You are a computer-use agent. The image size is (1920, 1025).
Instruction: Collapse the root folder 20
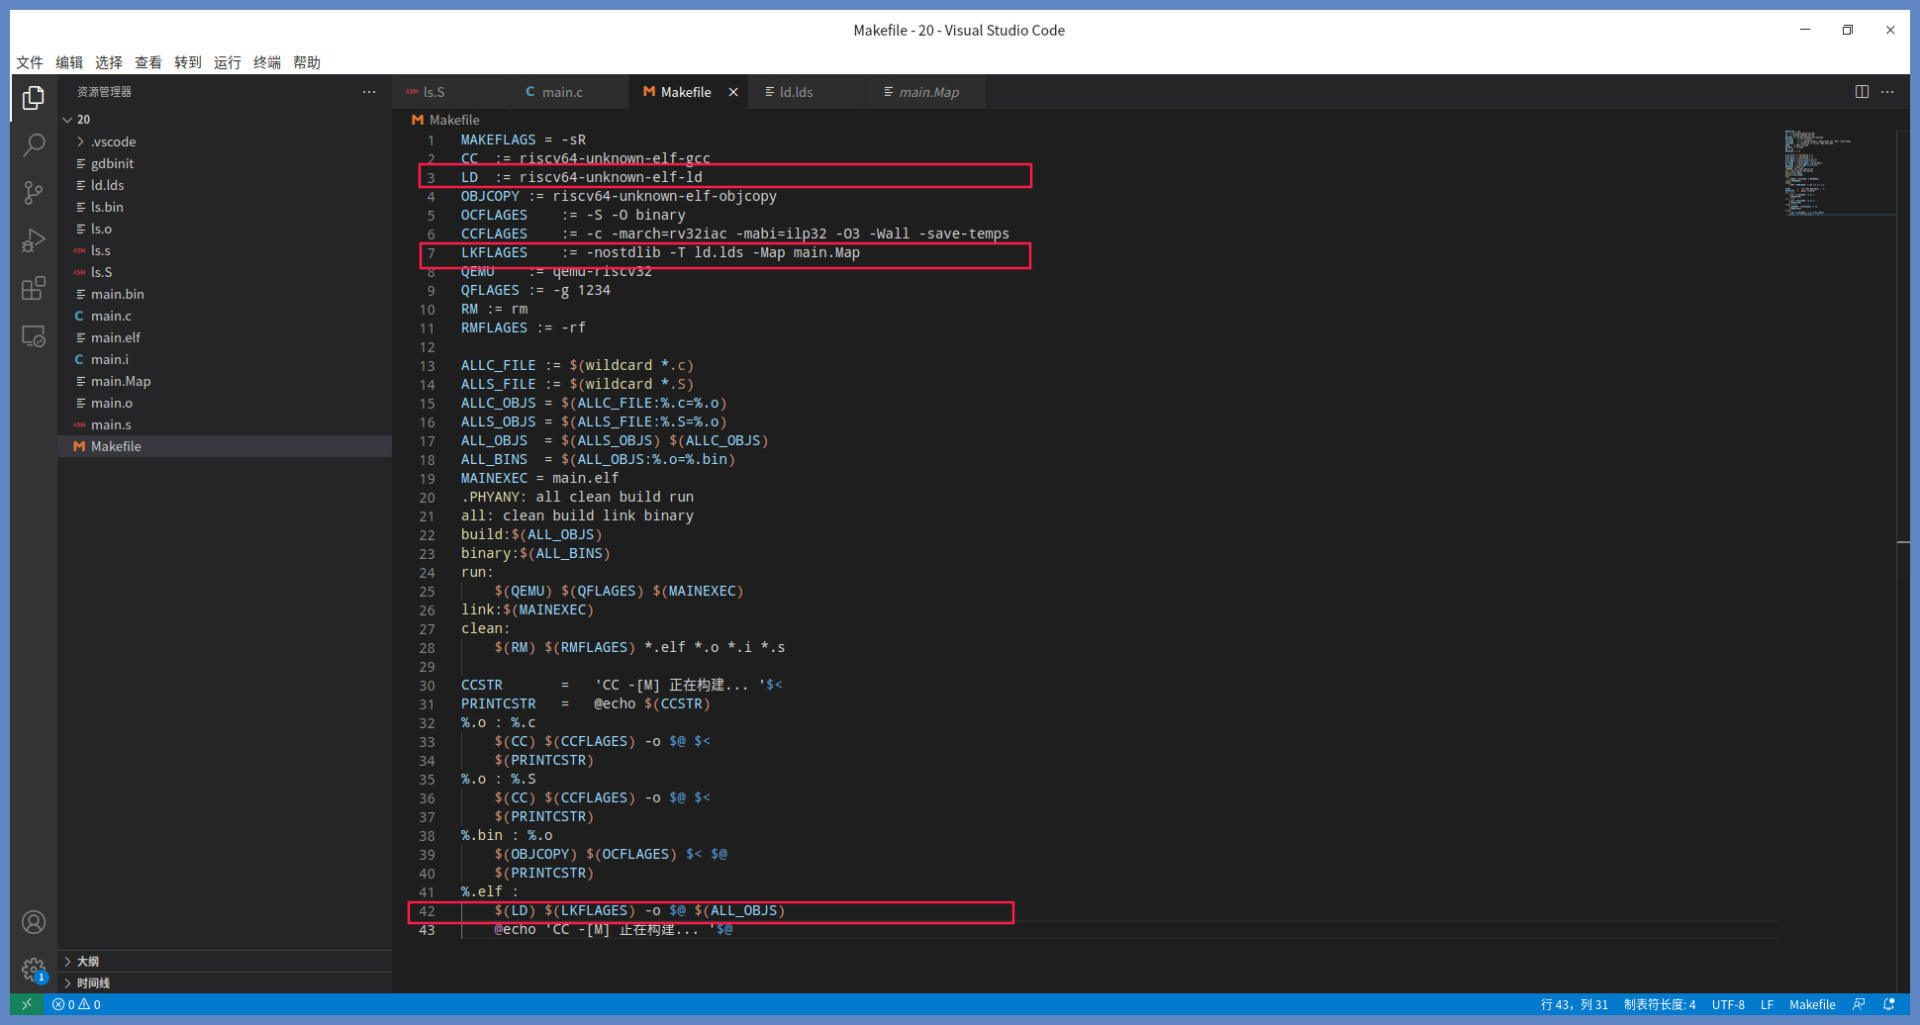click(x=83, y=119)
